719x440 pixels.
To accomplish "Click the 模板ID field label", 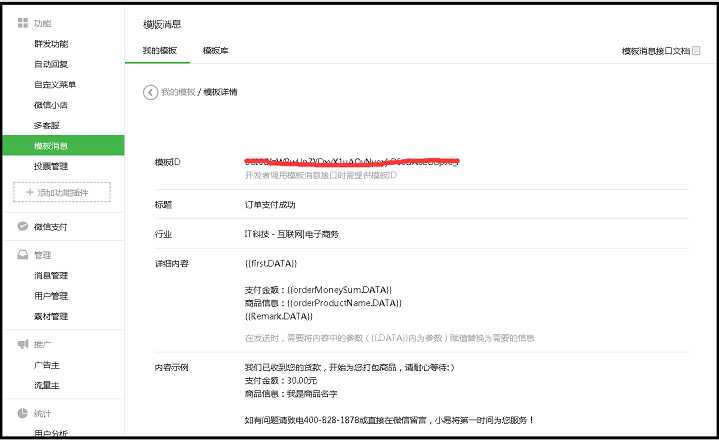I will [x=168, y=162].
